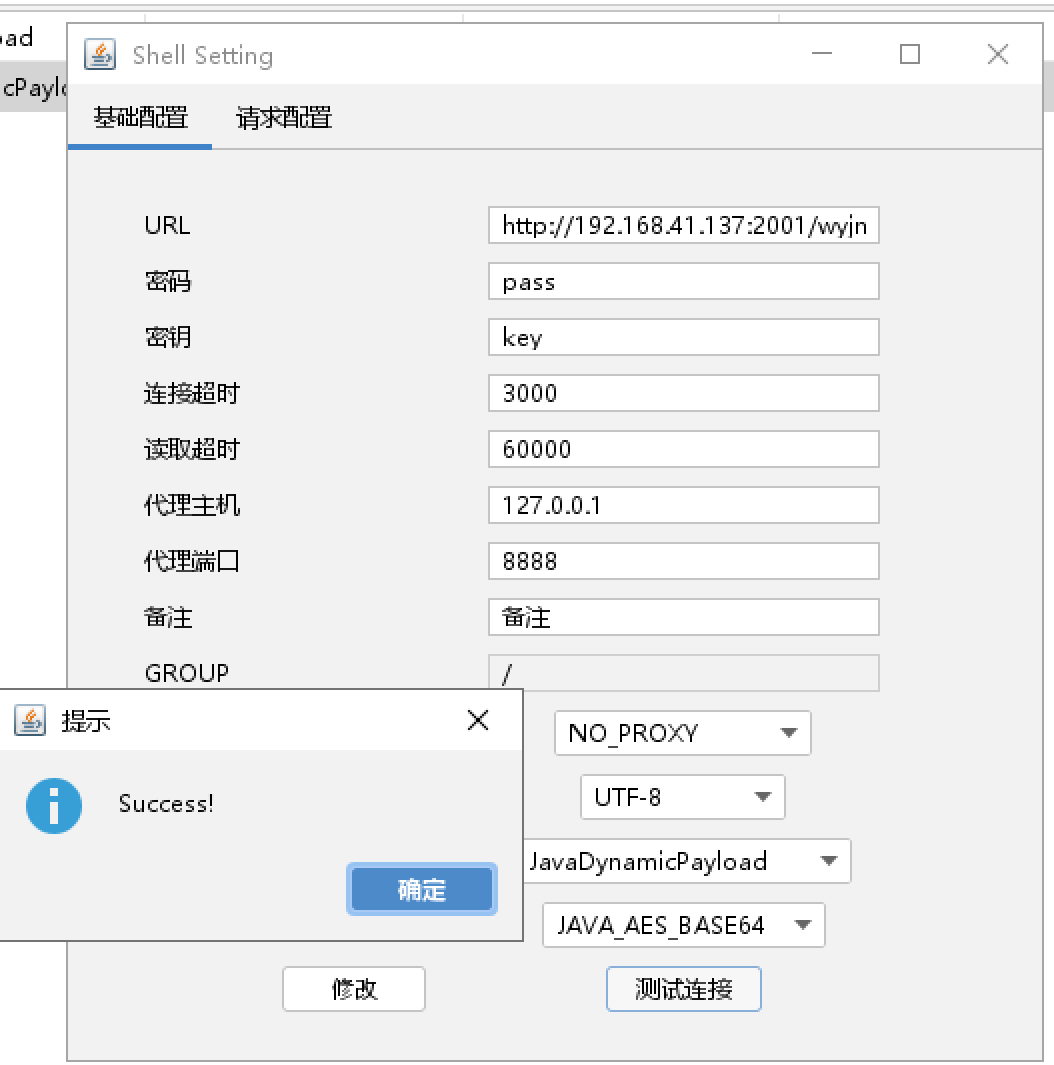Screen dimensions: 1054x1065
Task: Click the 修改 modify button
Action: [354, 988]
